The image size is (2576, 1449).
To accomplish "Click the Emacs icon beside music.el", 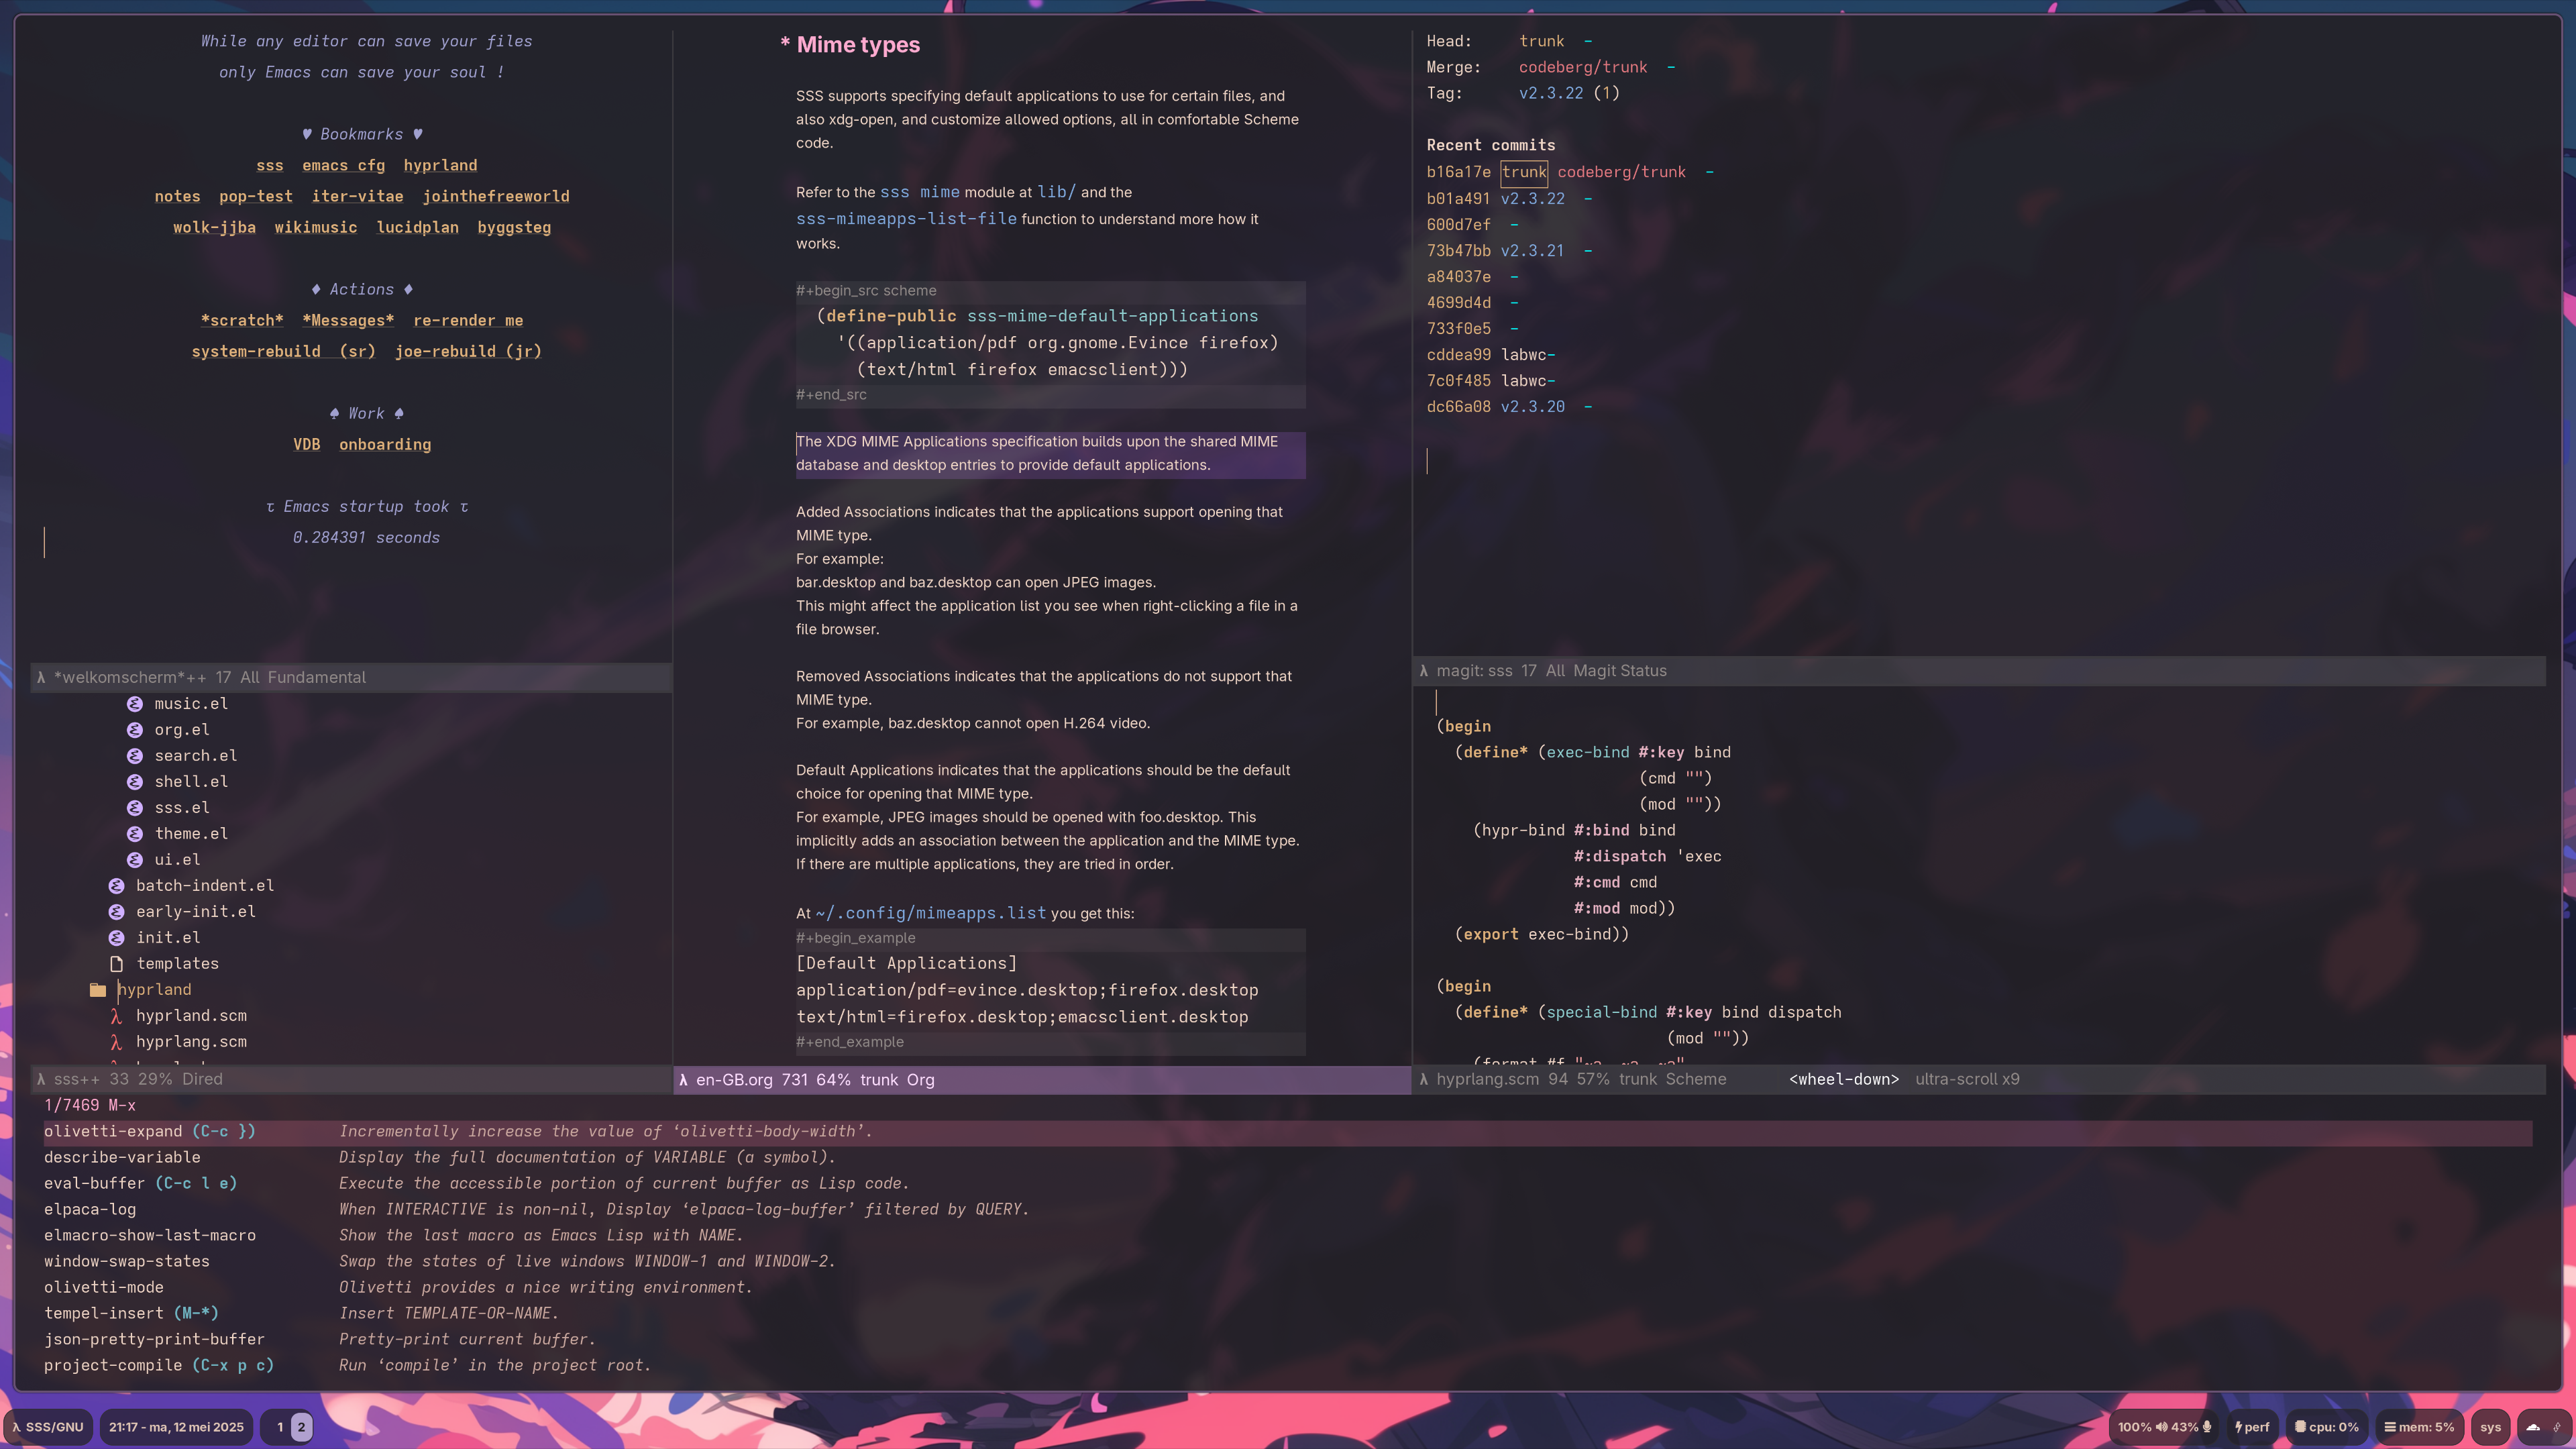I will [135, 704].
